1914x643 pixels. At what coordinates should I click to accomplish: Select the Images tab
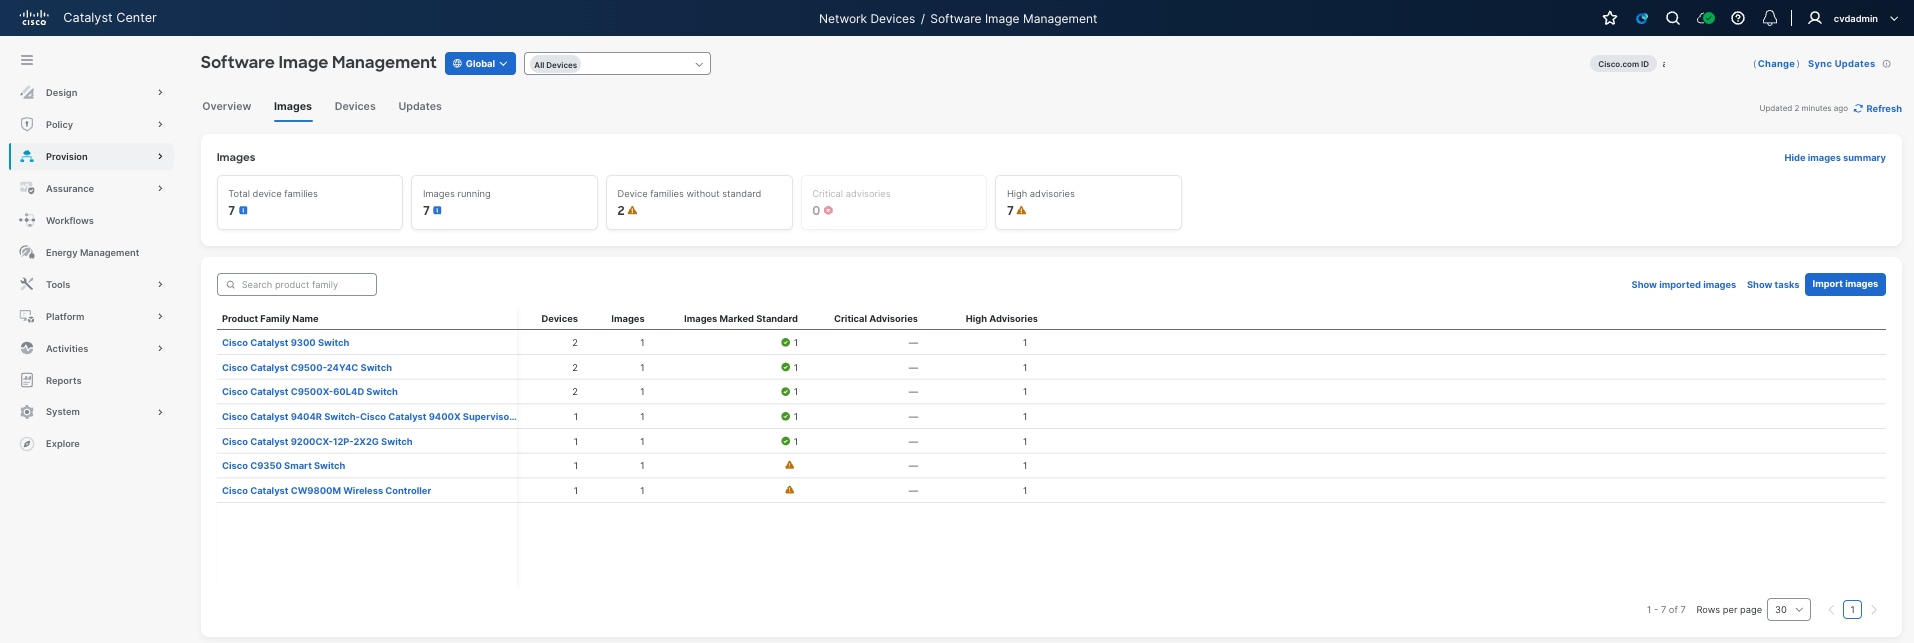tap(293, 106)
